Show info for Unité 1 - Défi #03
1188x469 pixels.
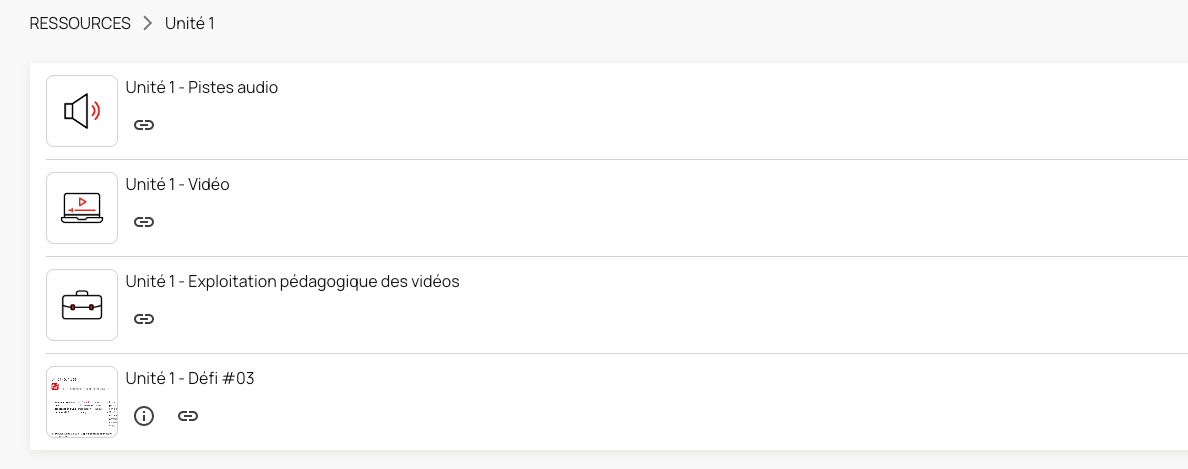144,416
